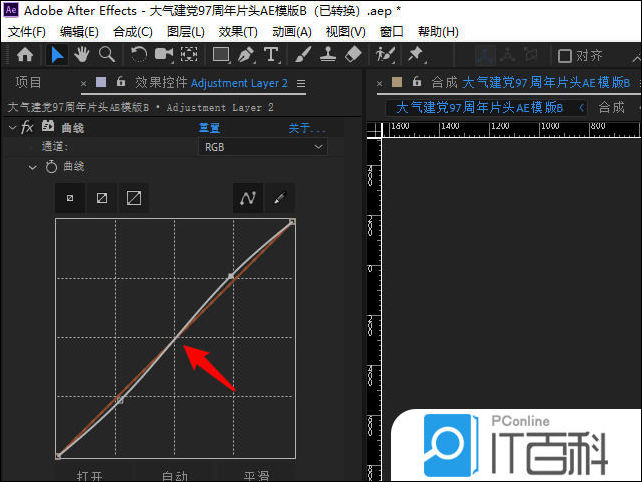Close the Effect Controls panel tab
642x482 pixels.
tap(84, 84)
